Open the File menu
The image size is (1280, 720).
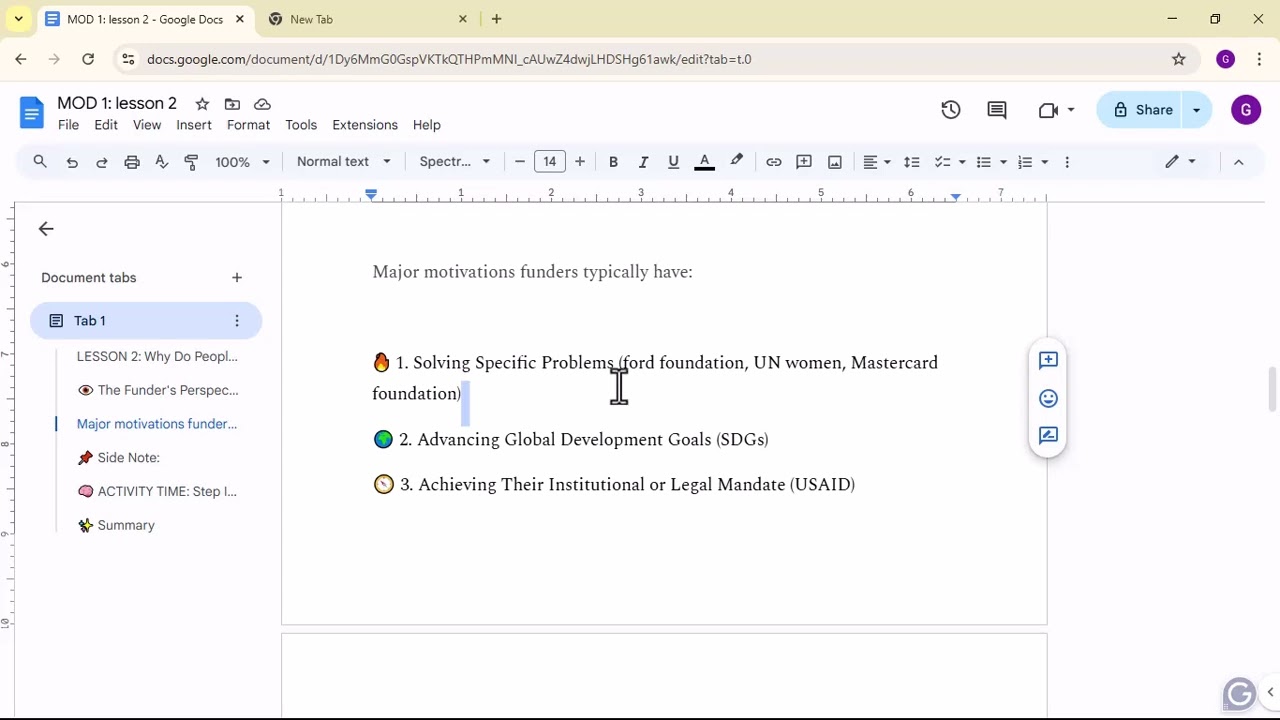[x=68, y=125]
